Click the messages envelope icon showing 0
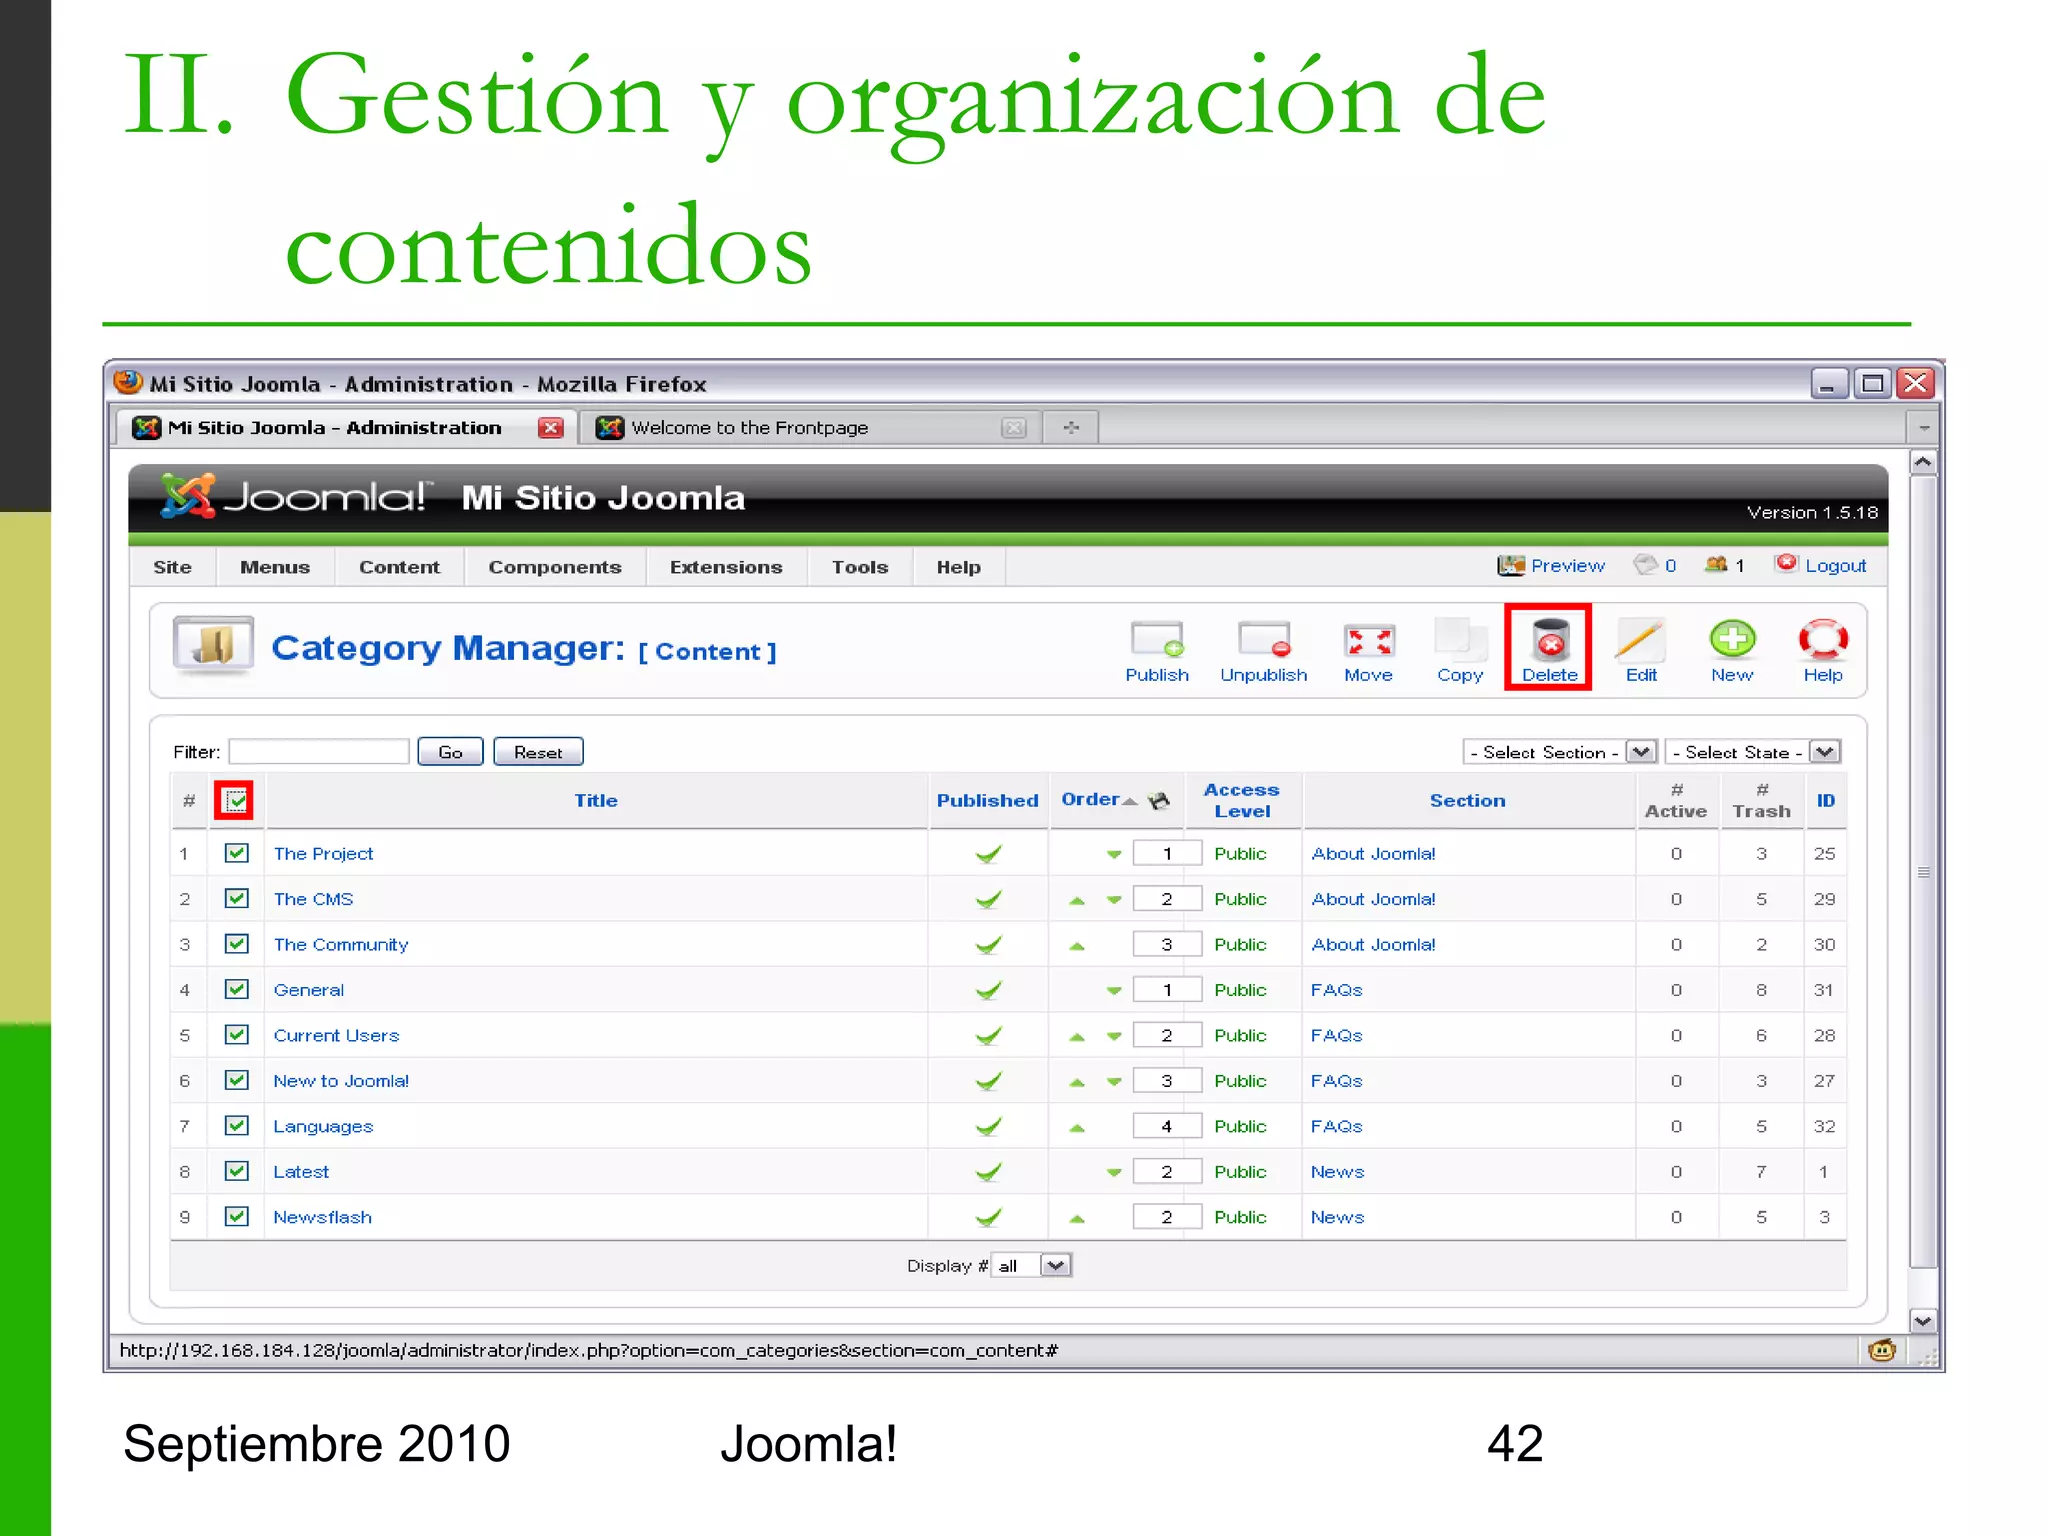 pyautogui.click(x=1645, y=565)
